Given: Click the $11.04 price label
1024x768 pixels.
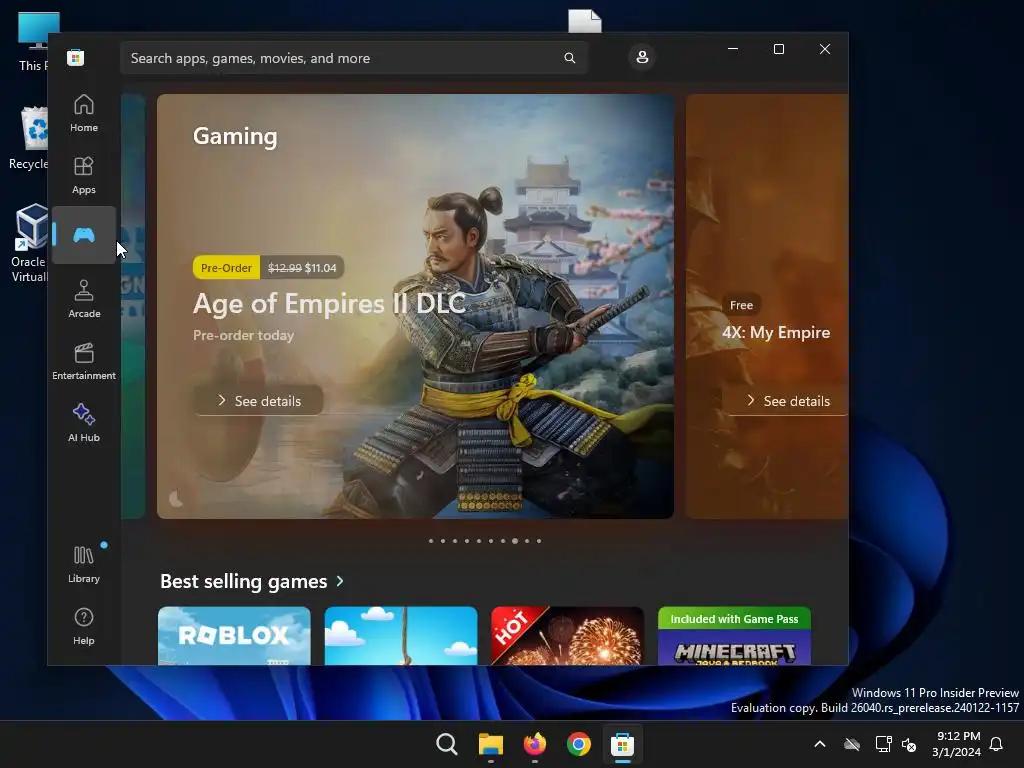Looking at the screenshot, I should point(321,268).
